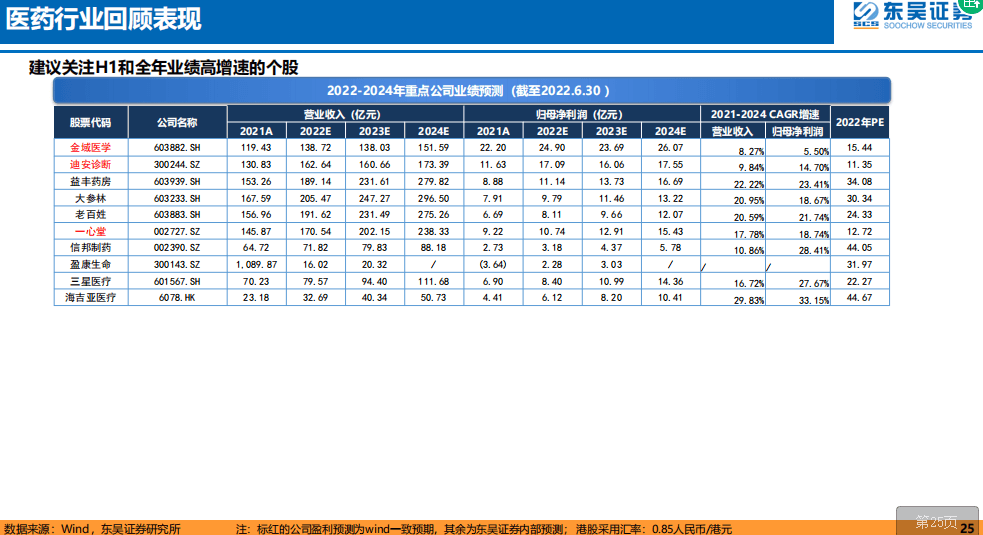Click the CAGR value 14.70%
Screen dimensions: 983x535
(814, 168)
